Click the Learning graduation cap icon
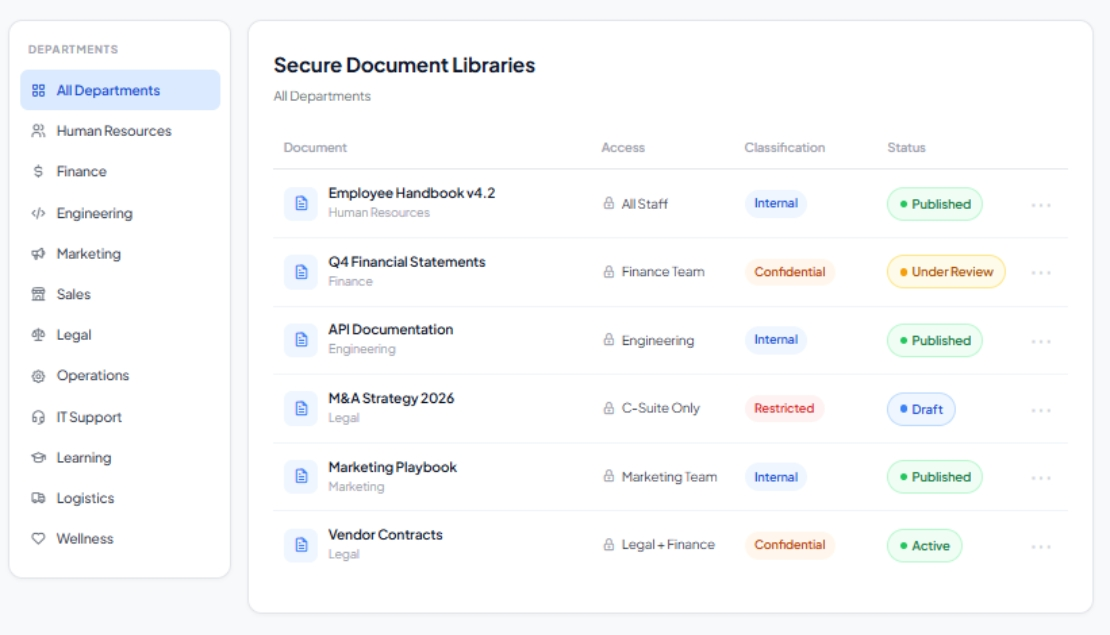 pyautogui.click(x=38, y=457)
